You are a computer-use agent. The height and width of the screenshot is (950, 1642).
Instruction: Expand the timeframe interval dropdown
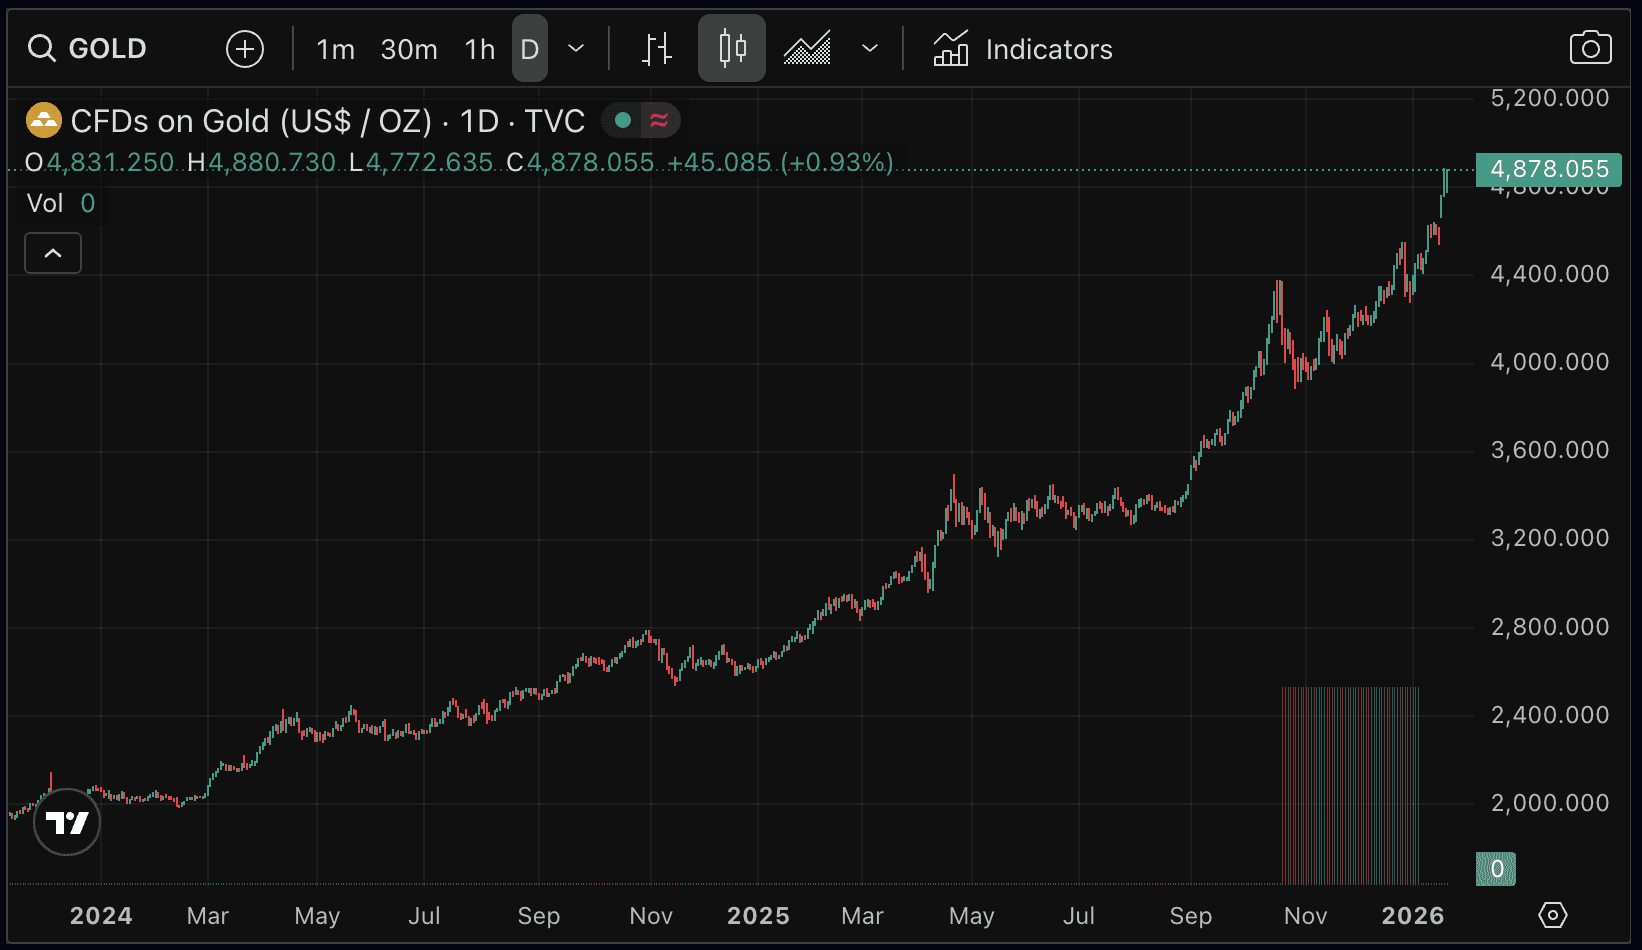(x=576, y=48)
